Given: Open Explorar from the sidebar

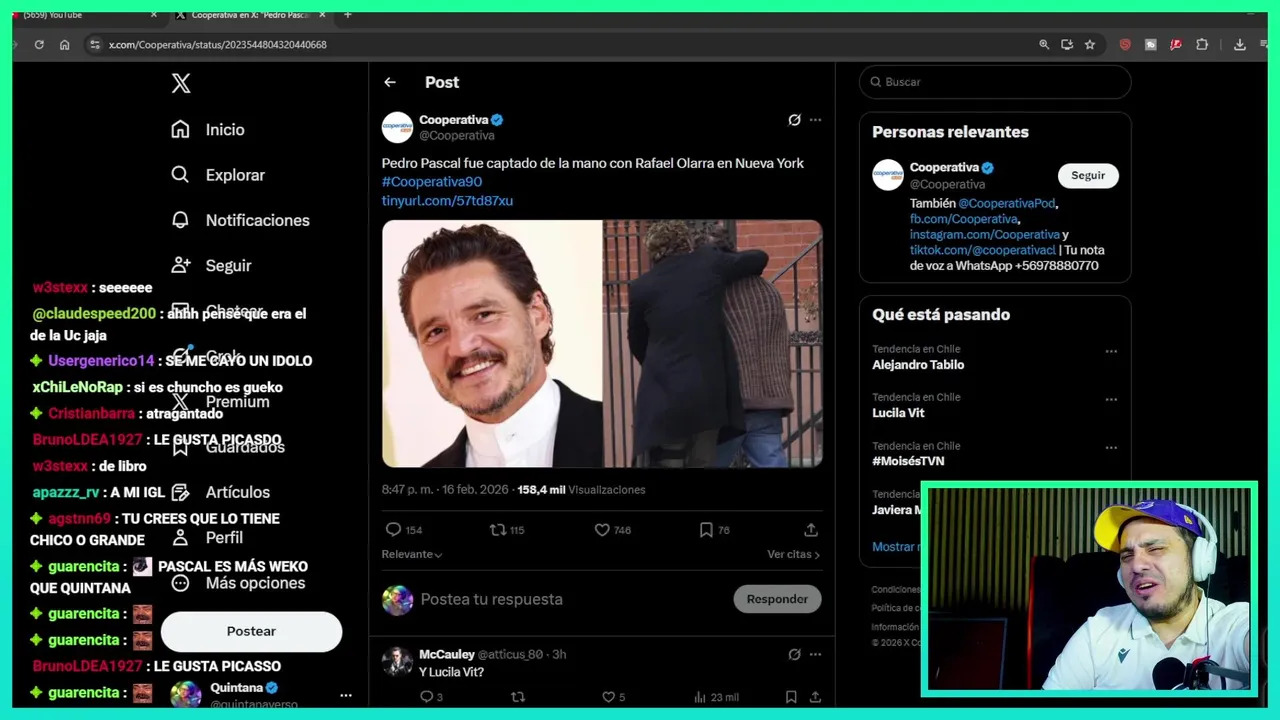Looking at the screenshot, I should point(218,175).
